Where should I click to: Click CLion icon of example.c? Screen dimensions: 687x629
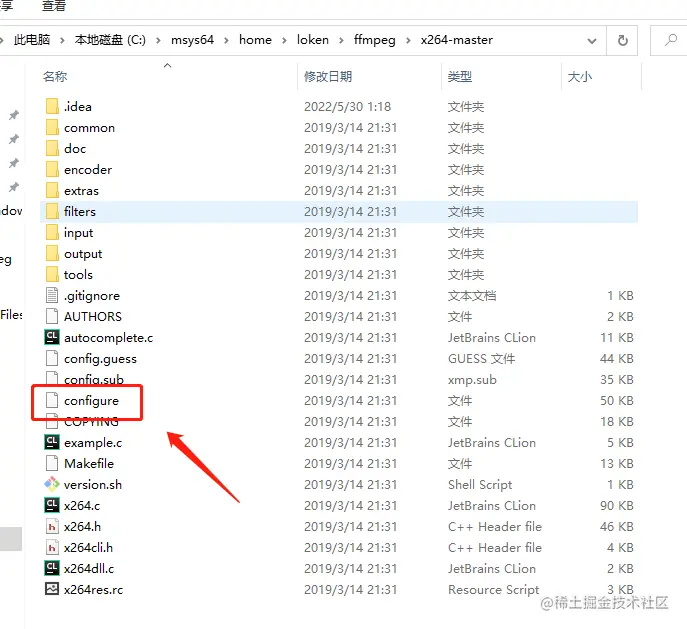[x=52, y=442]
